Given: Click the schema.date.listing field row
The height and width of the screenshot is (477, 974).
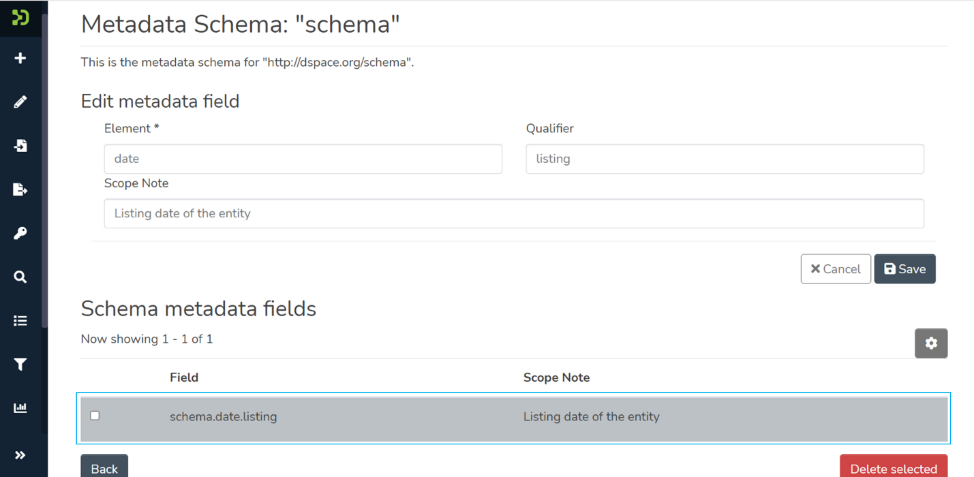Looking at the screenshot, I should pos(223,417).
